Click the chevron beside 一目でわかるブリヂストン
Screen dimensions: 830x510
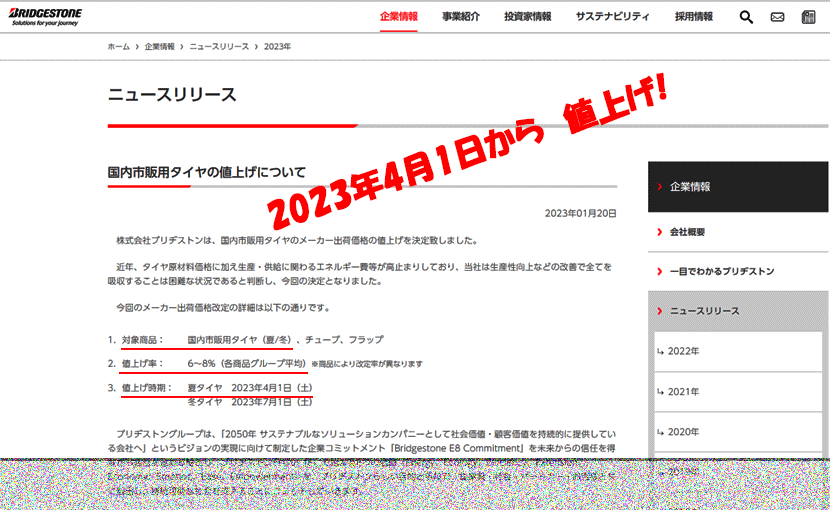[x=660, y=271]
